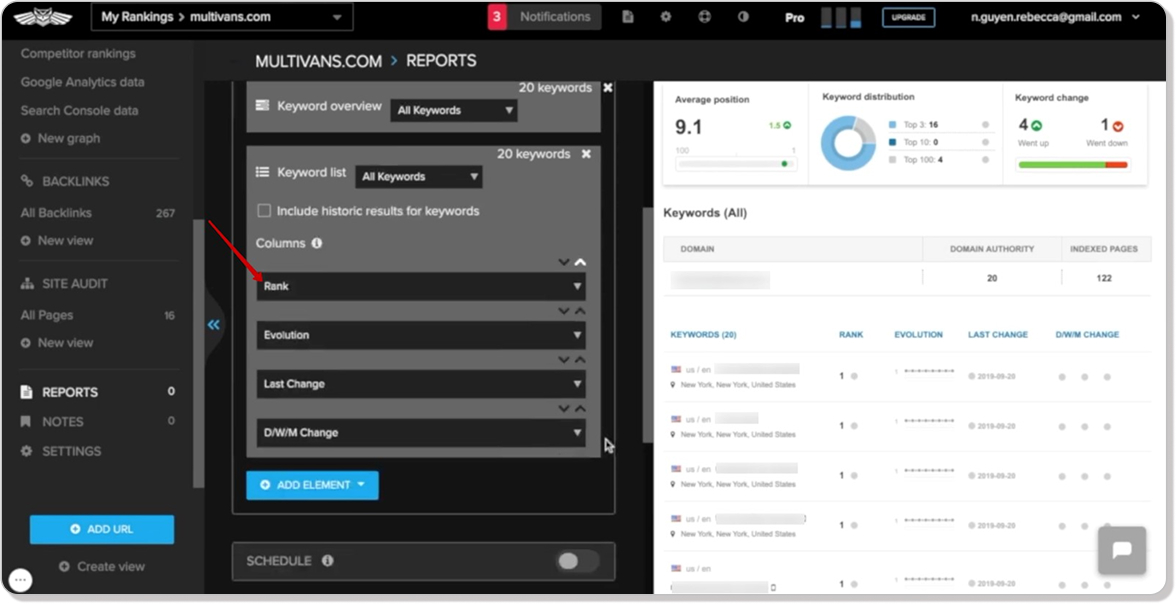Open All Backlinks view

click(56, 213)
